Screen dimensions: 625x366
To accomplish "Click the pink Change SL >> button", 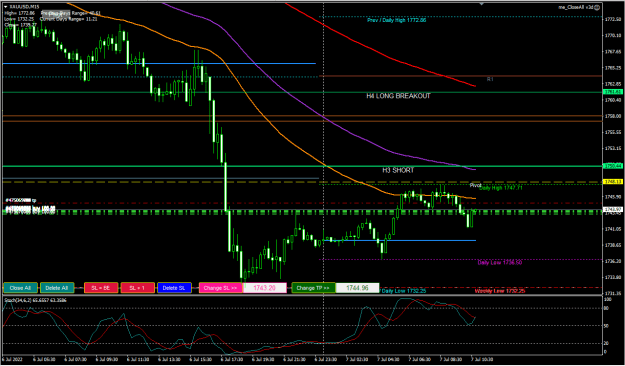I will coord(220,288).
